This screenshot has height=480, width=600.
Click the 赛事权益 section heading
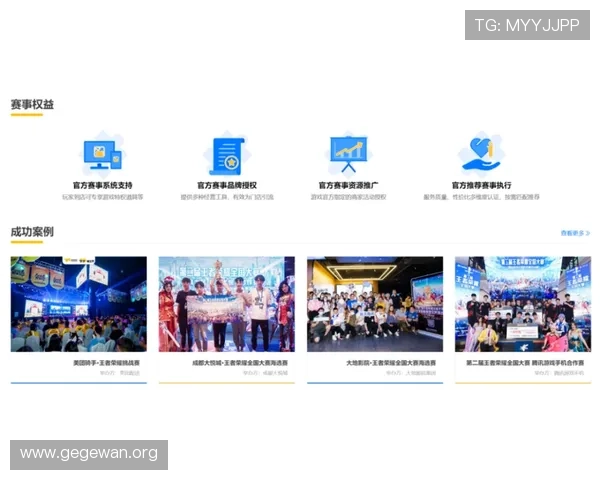[x=32, y=104]
